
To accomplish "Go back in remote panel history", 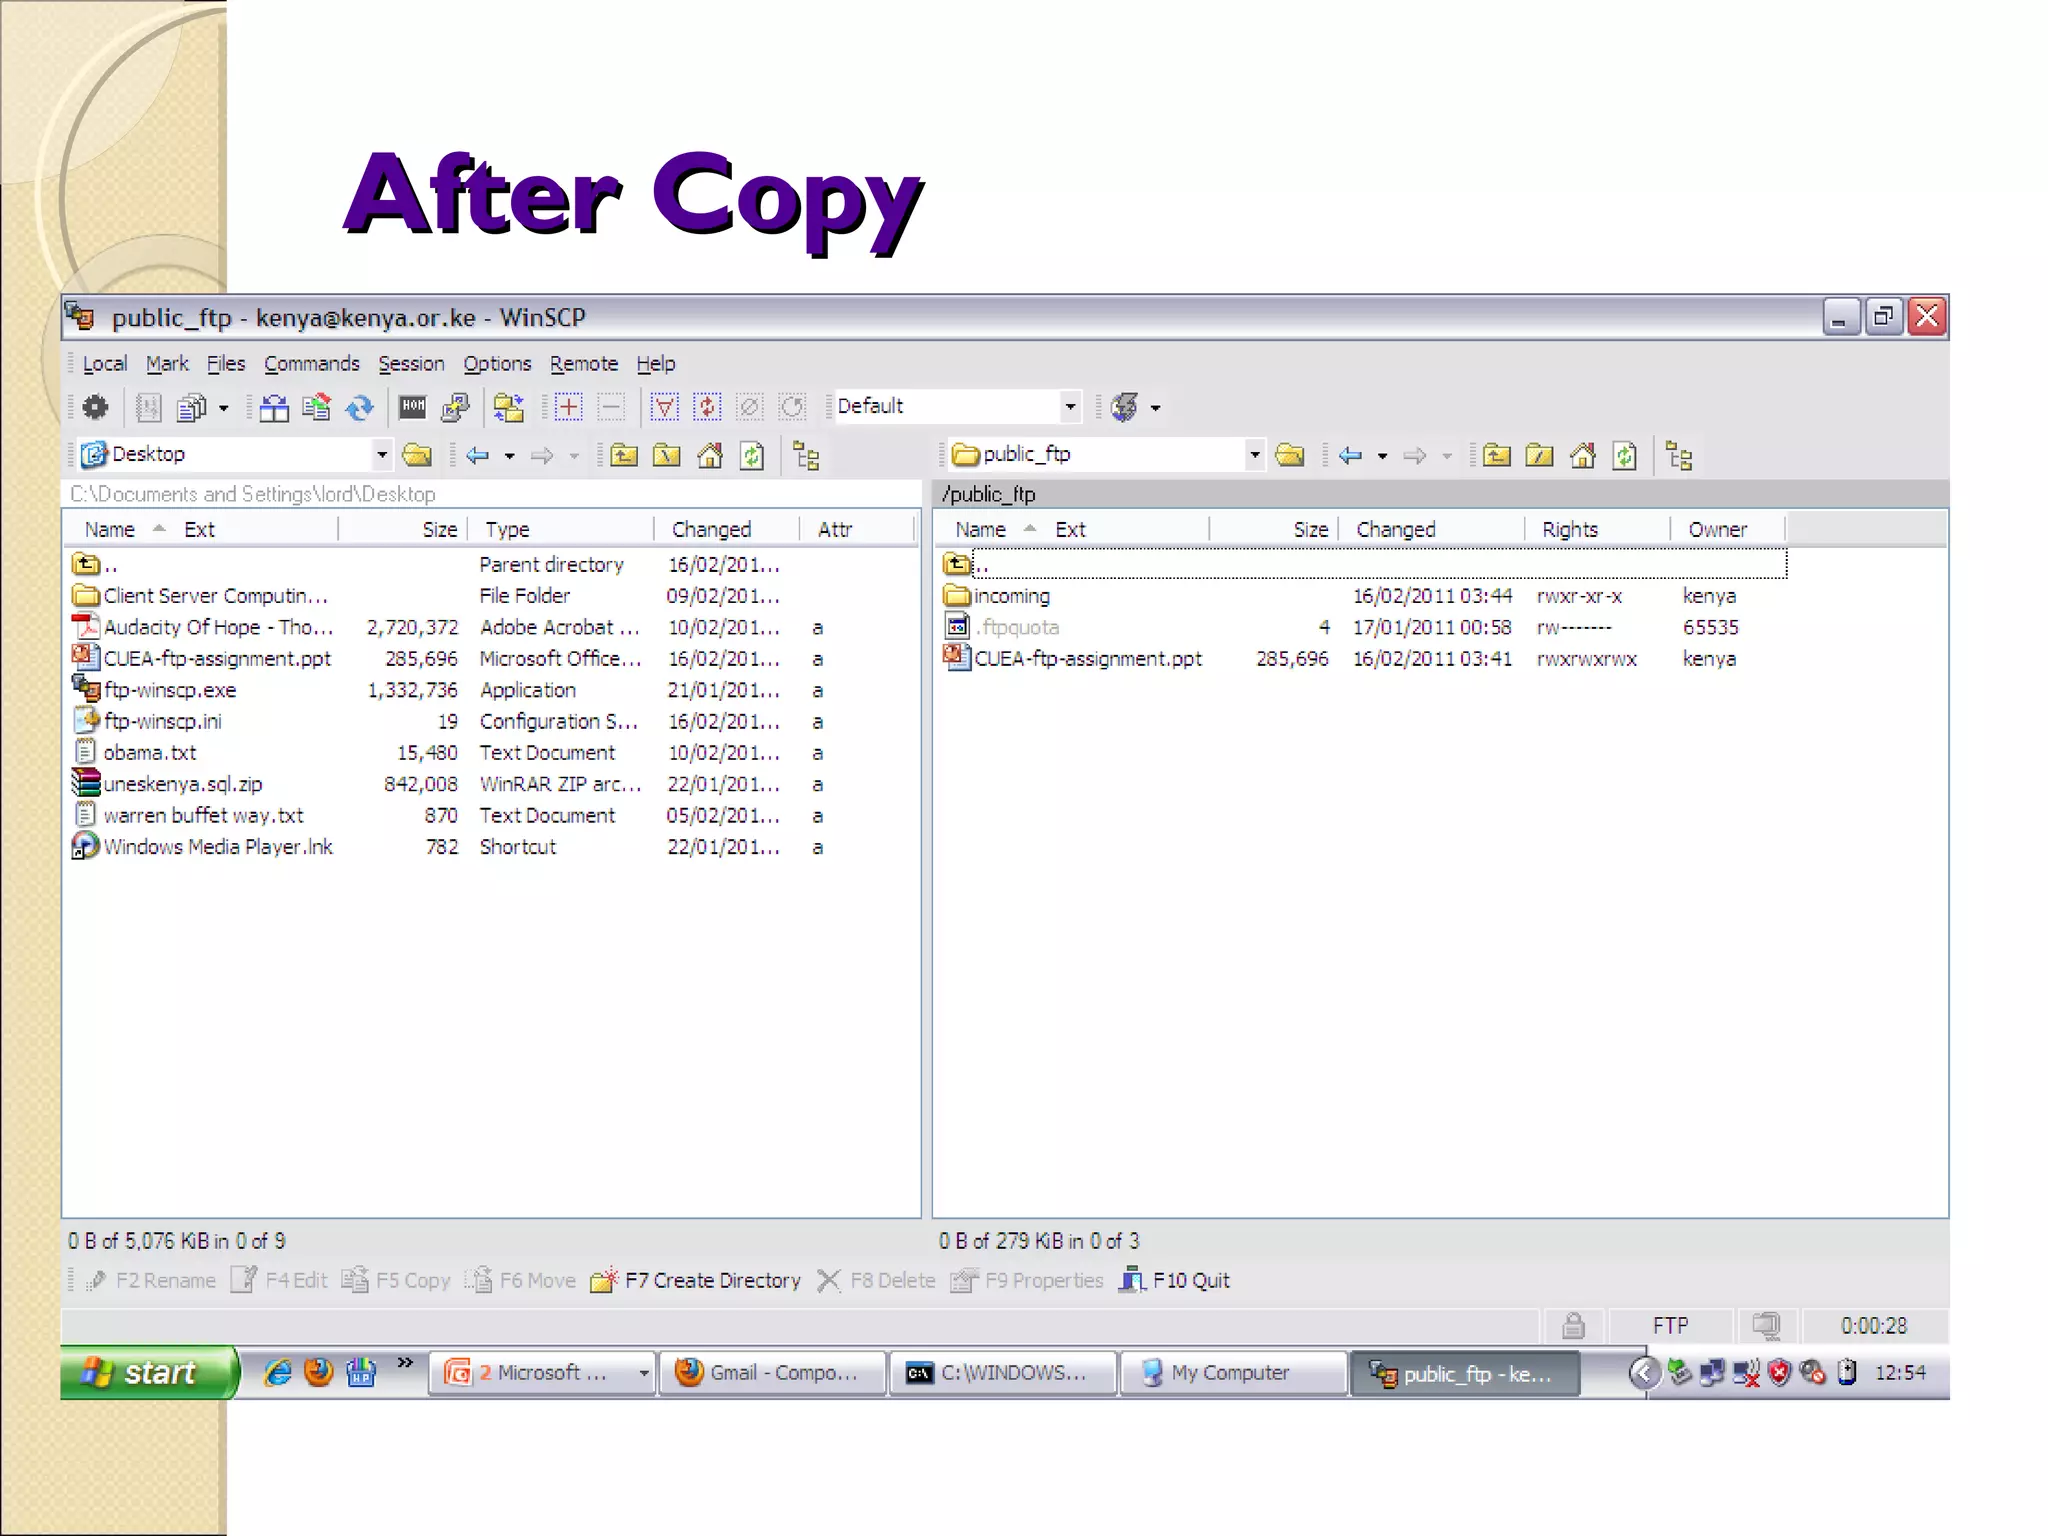I will [x=1350, y=456].
